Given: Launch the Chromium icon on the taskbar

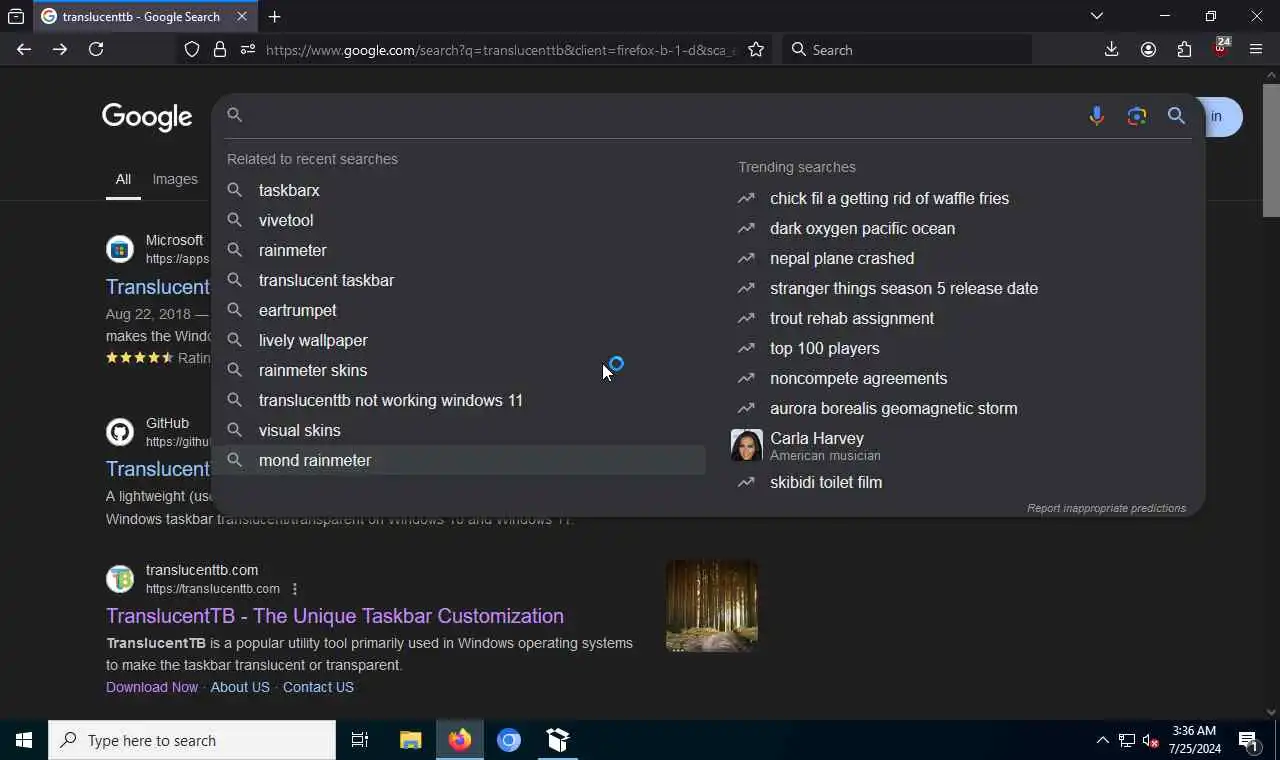Looking at the screenshot, I should tap(509, 740).
